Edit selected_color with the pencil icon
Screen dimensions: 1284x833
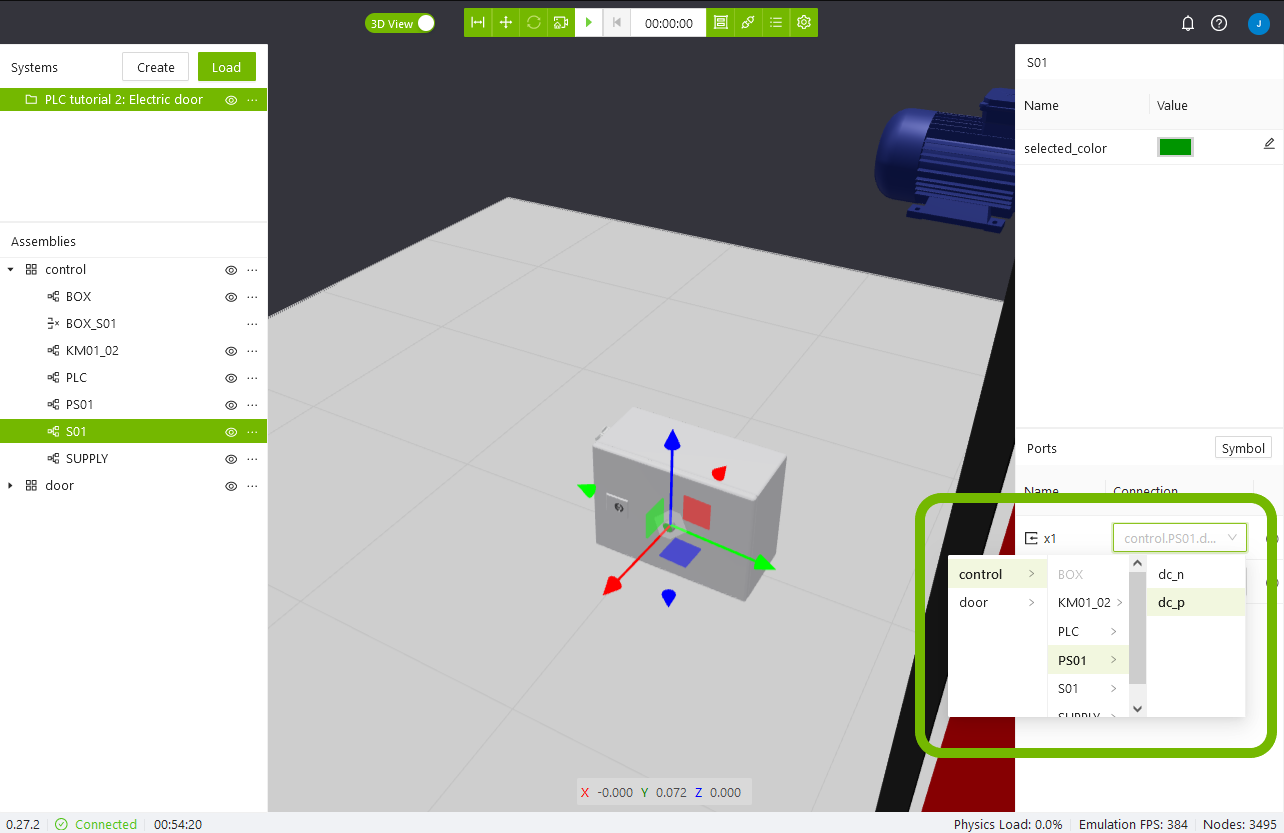(1269, 144)
